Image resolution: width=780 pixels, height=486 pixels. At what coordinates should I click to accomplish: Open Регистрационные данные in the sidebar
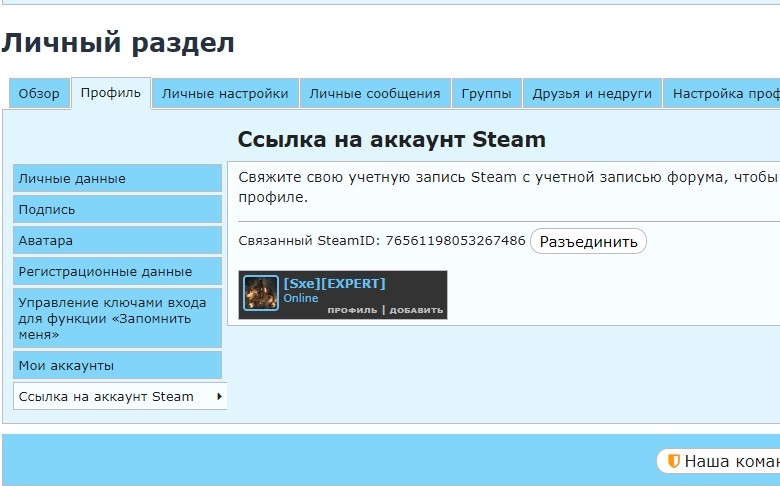pyautogui.click(x=117, y=272)
